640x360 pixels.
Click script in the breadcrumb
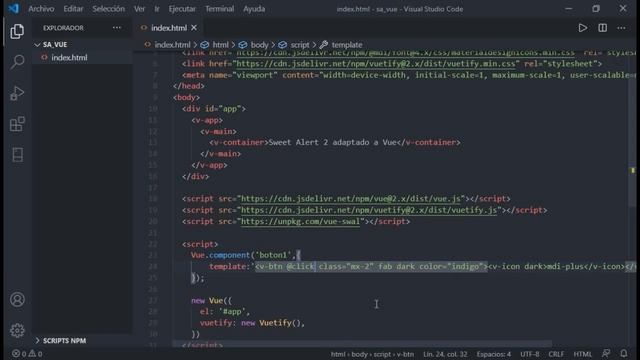pyautogui.click(x=300, y=44)
